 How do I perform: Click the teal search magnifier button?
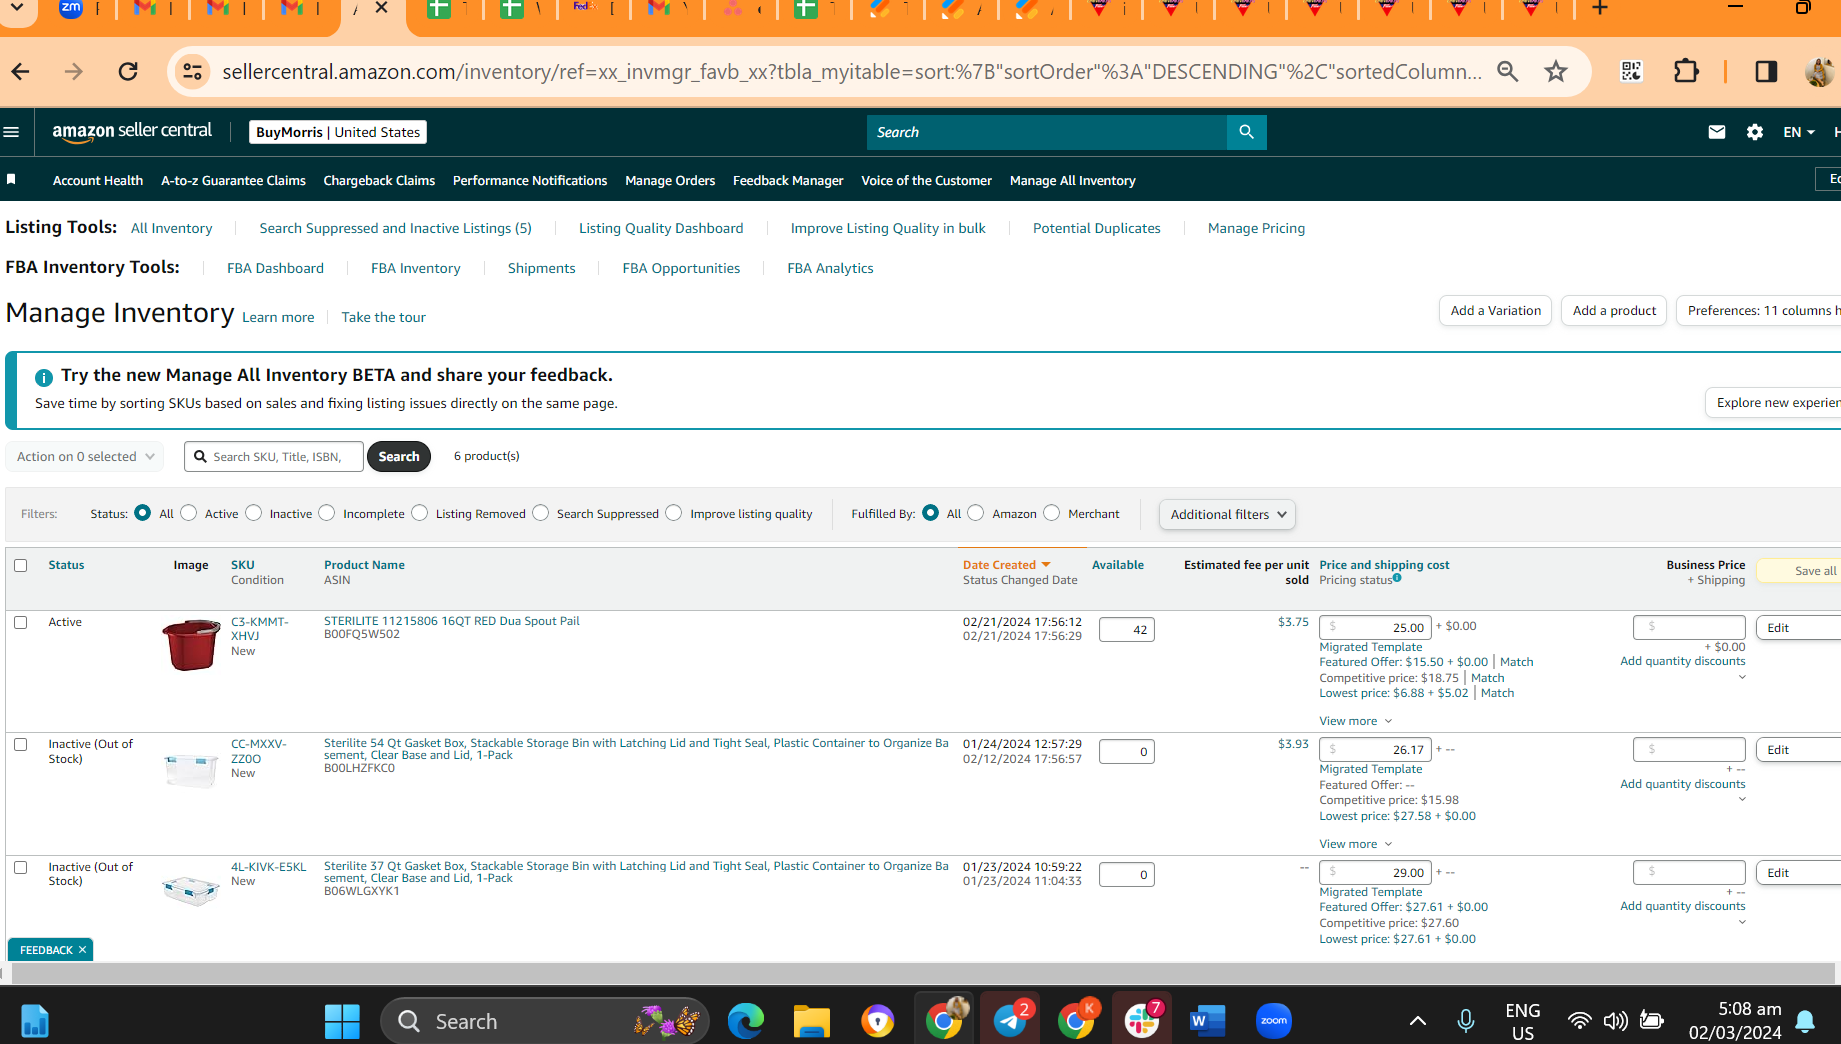[x=1246, y=132]
